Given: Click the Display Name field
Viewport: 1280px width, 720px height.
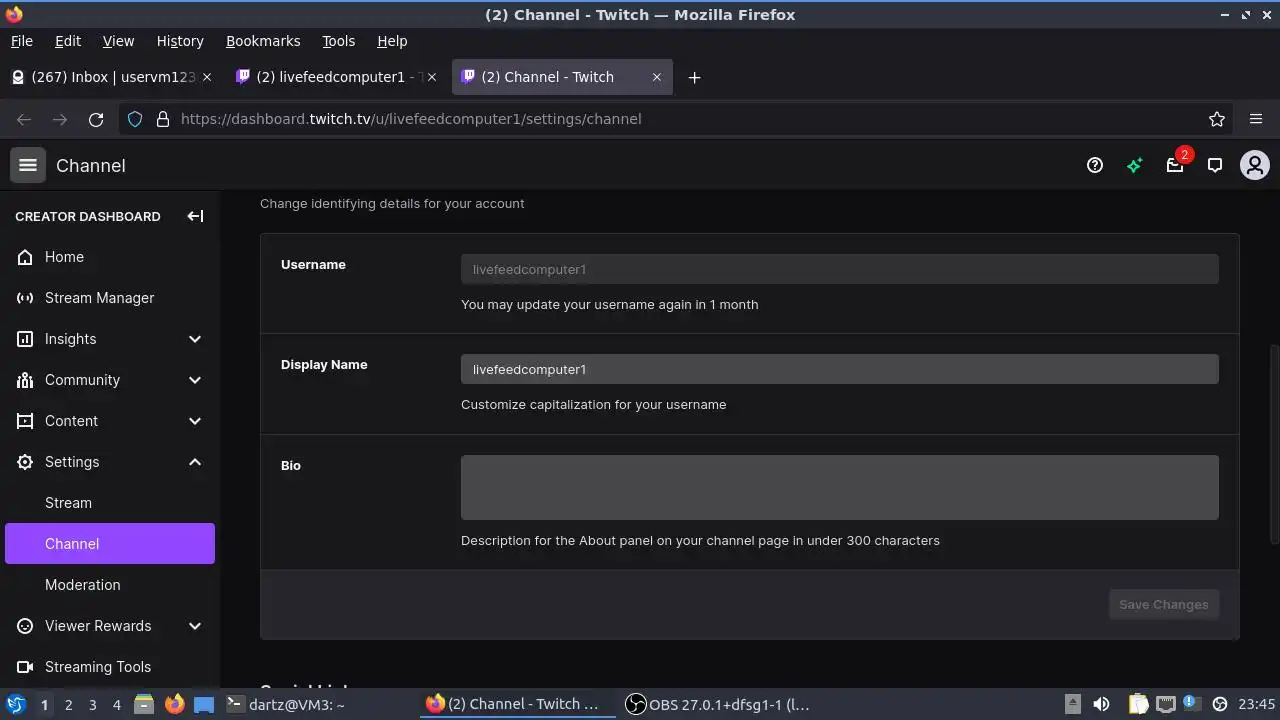Looking at the screenshot, I should pos(840,369).
